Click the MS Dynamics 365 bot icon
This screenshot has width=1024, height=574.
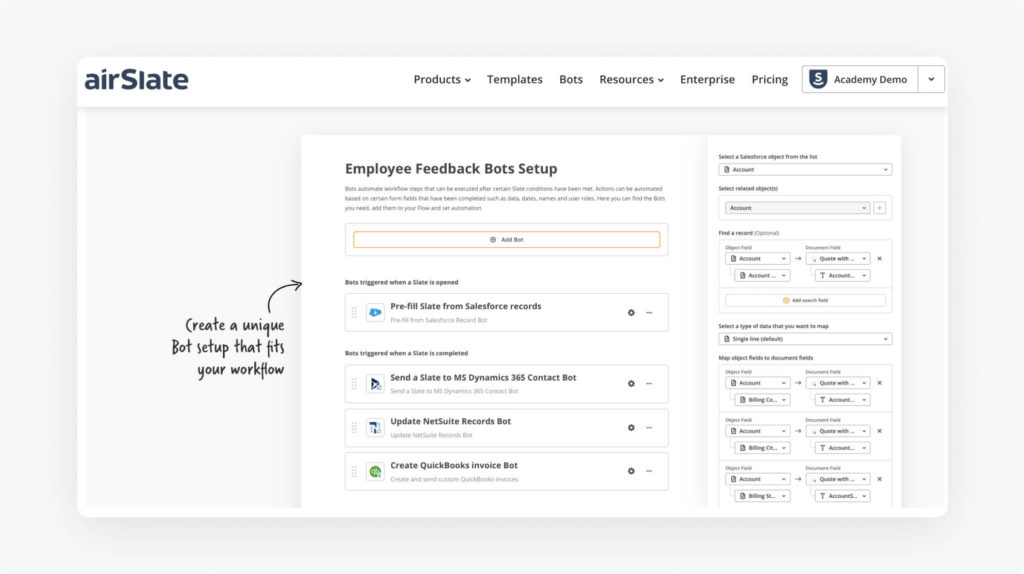click(375, 383)
